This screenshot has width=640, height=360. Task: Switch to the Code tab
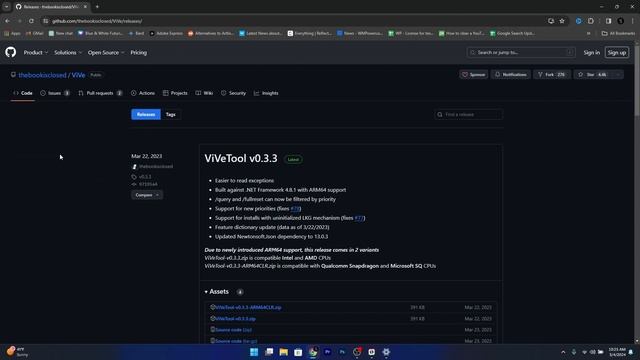[x=22, y=93]
